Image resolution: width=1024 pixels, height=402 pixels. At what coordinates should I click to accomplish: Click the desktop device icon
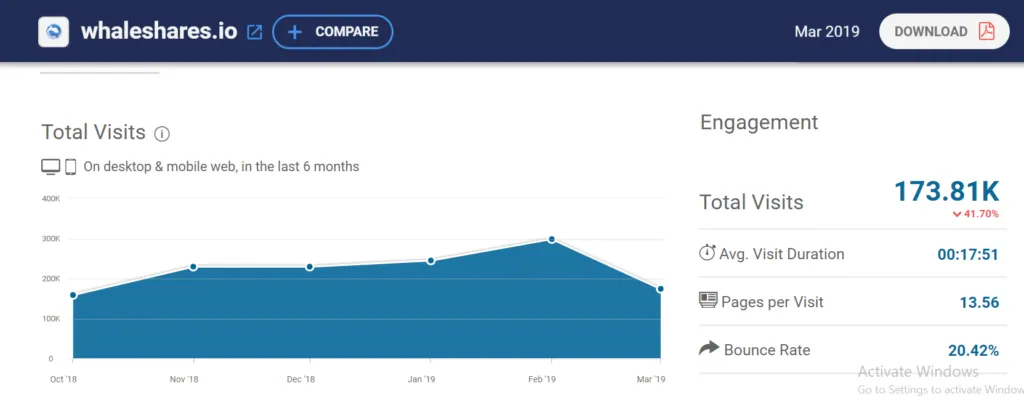(51, 167)
